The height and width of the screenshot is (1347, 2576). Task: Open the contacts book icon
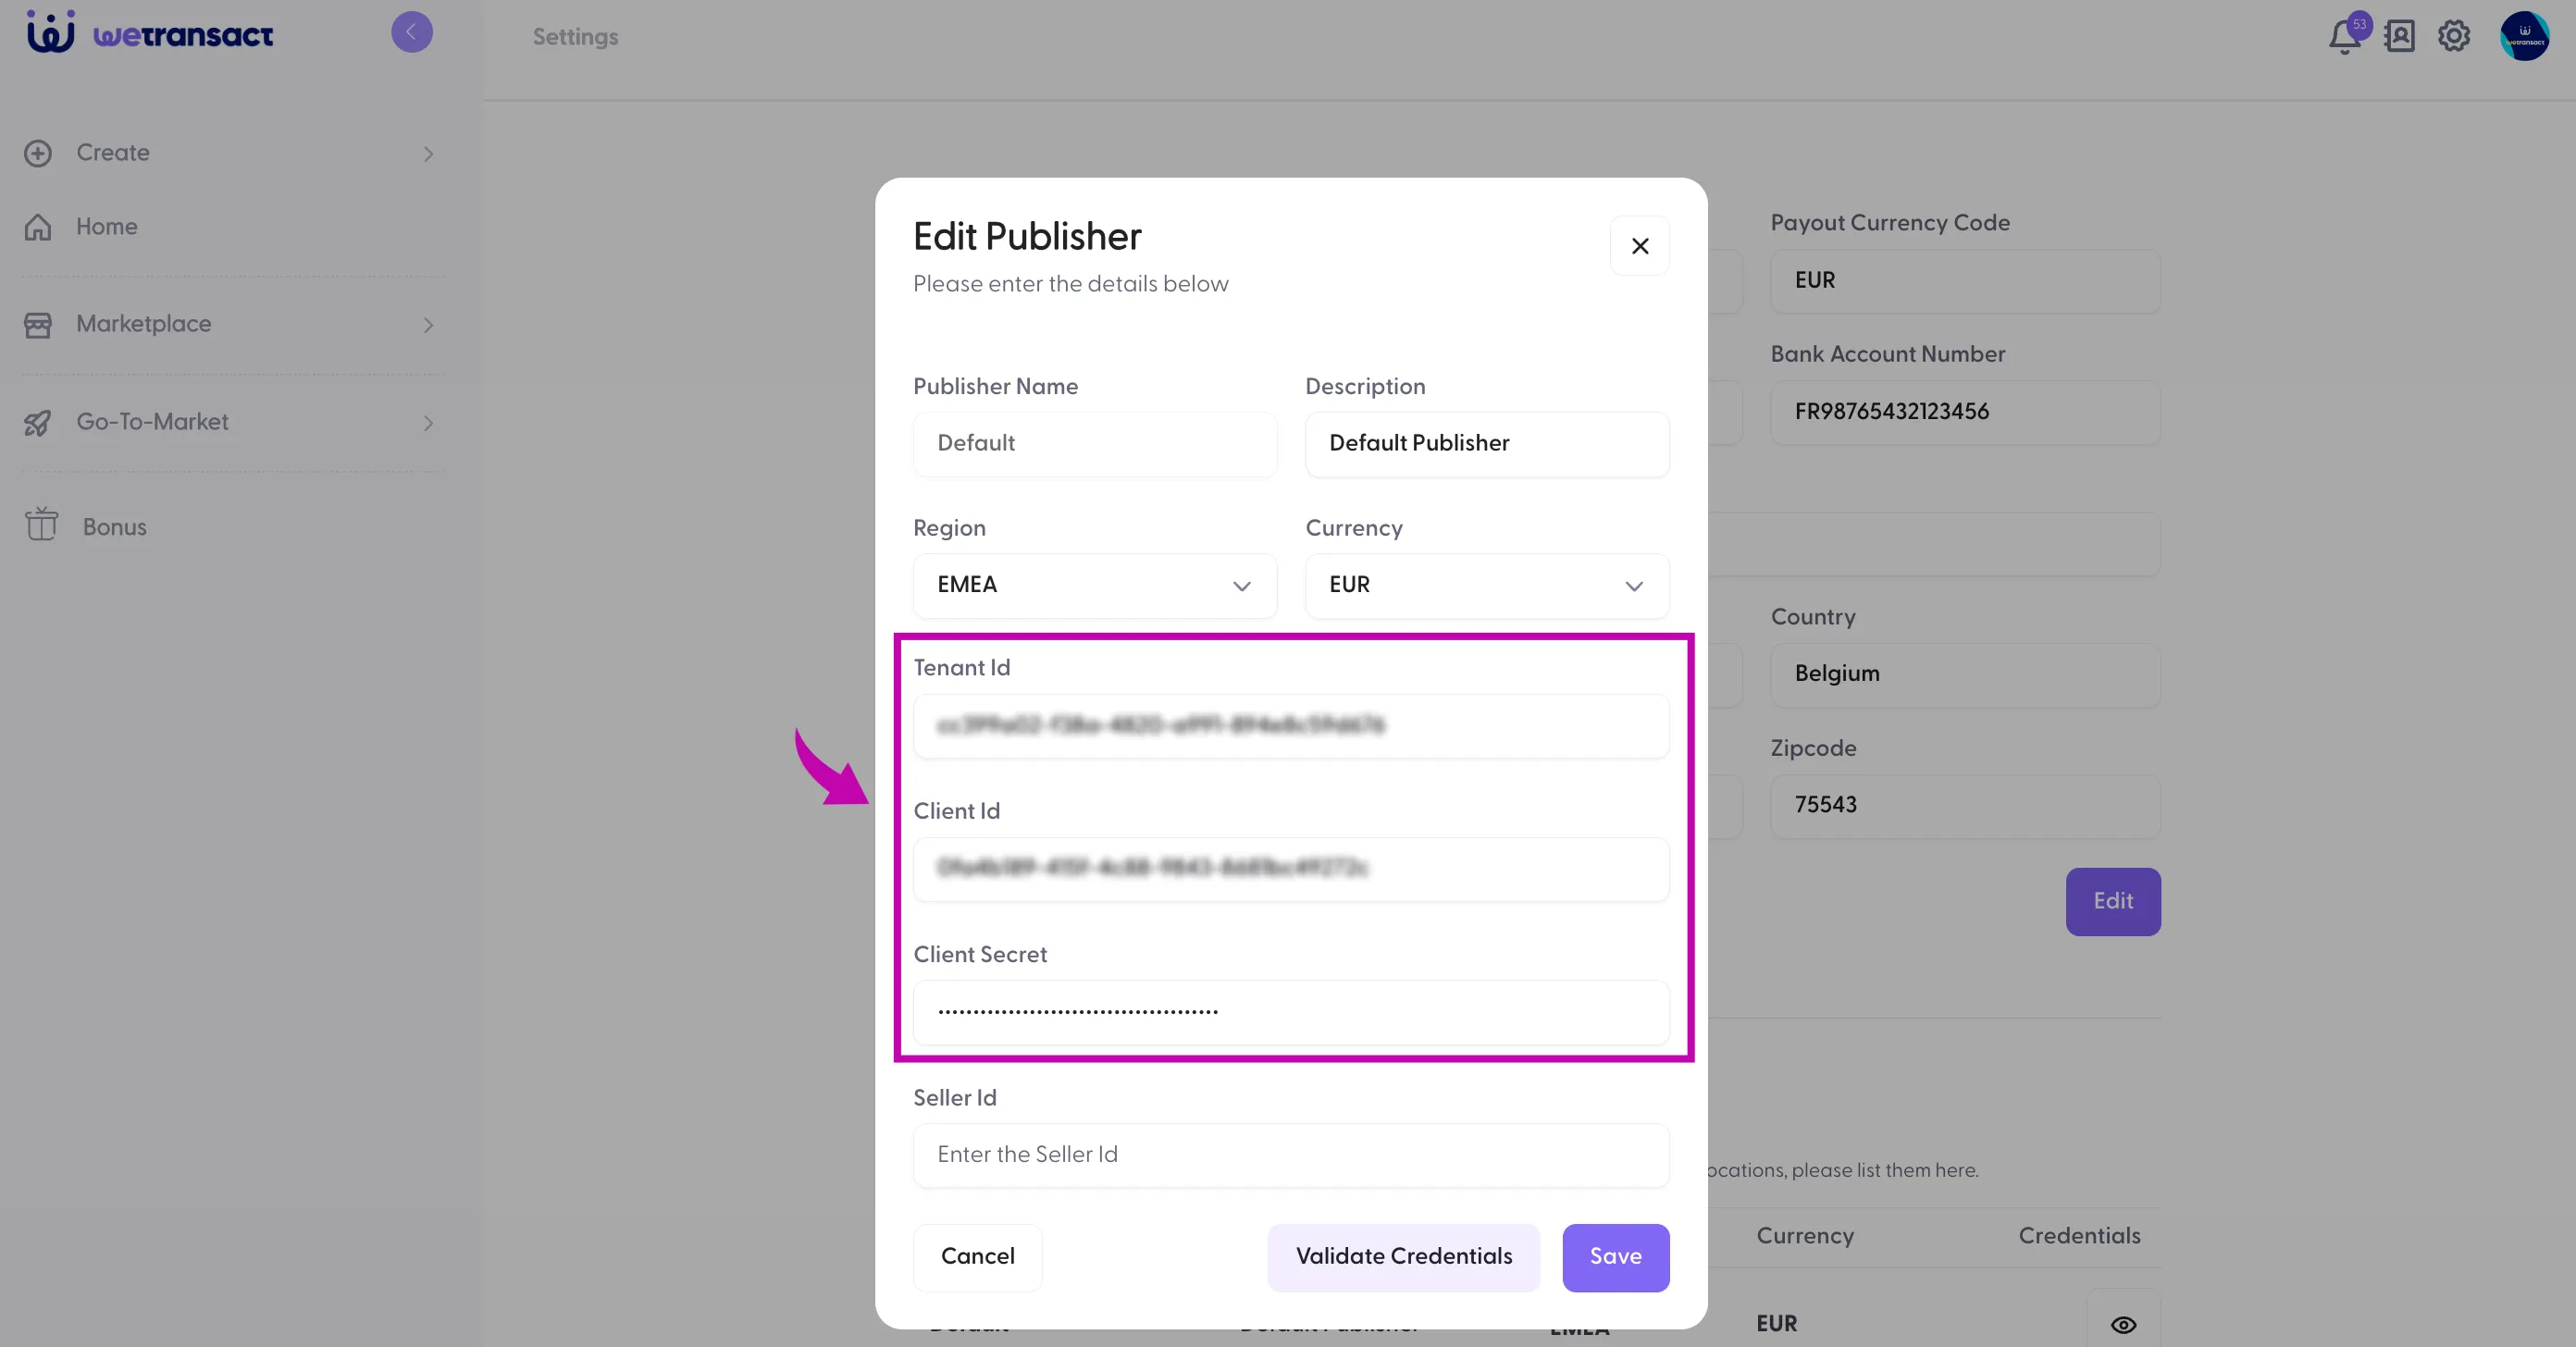coord(2399,36)
